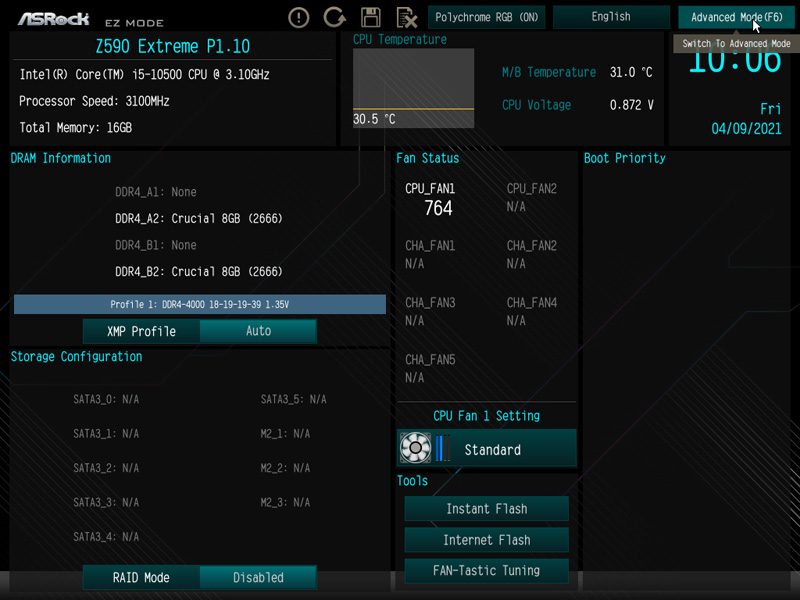Toggle the Polychrome RGB (ON) button
Screen dimensions: 800x600
point(486,17)
